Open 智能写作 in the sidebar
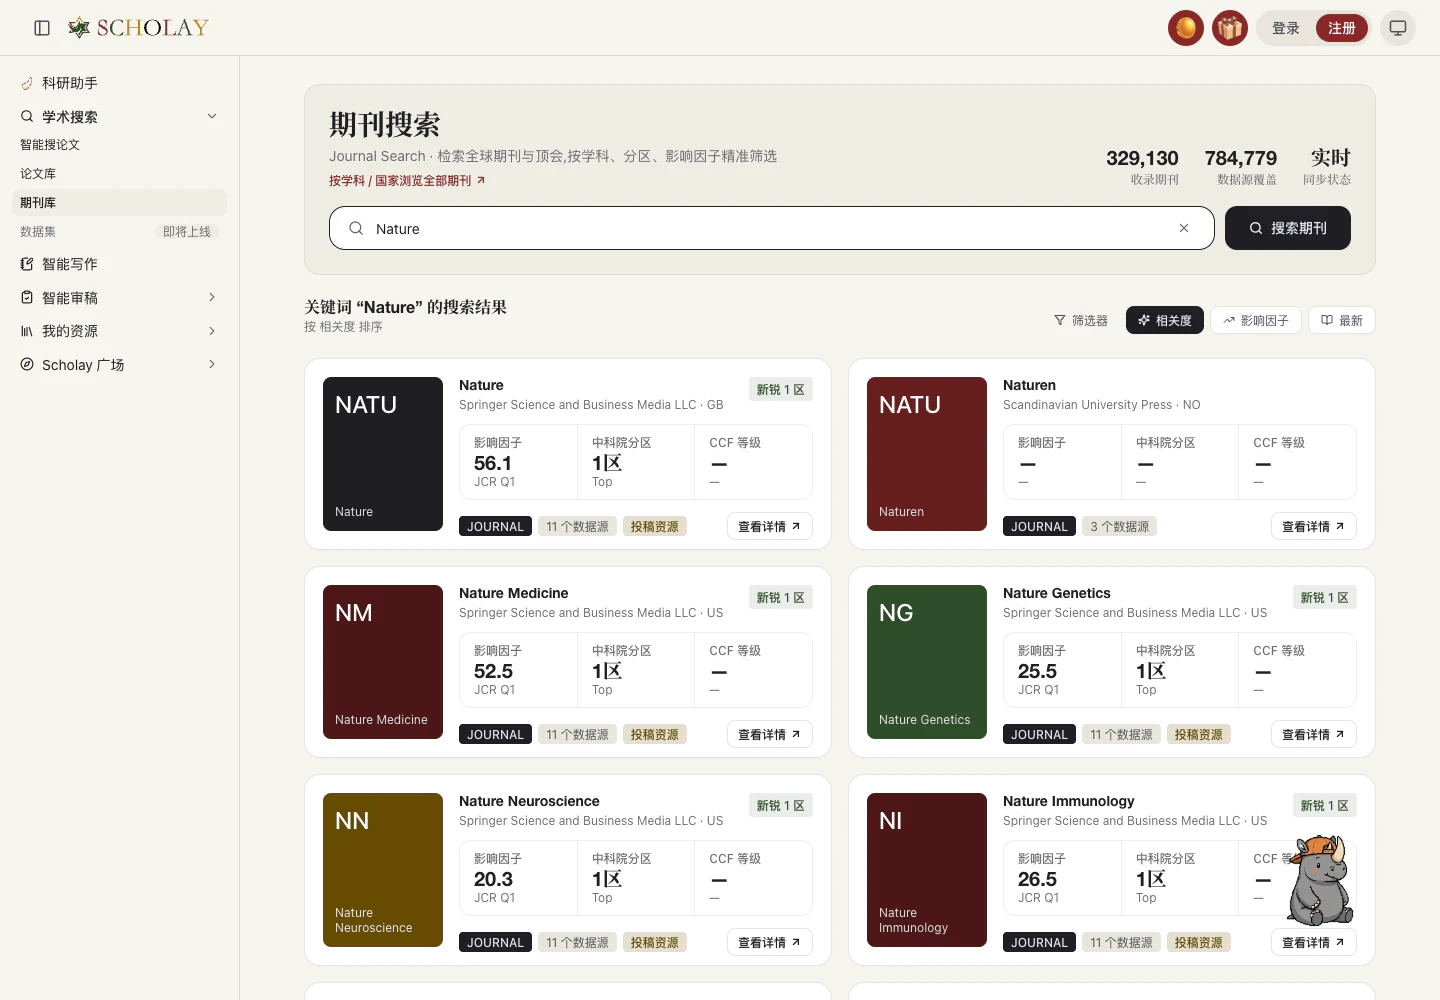The width and height of the screenshot is (1440, 1000). [119, 264]
